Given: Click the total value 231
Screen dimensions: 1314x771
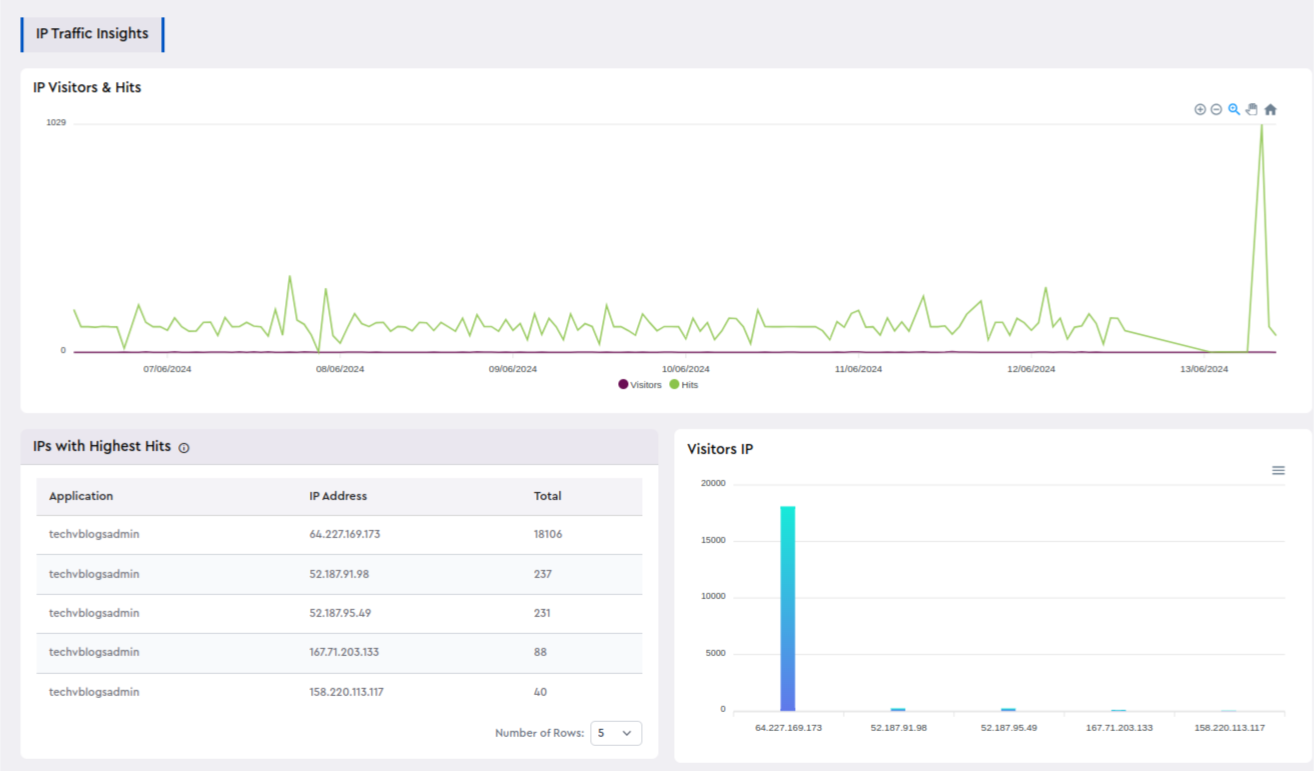Looking at the screenshot, I should pyautogui.click(x=542, y=613).
